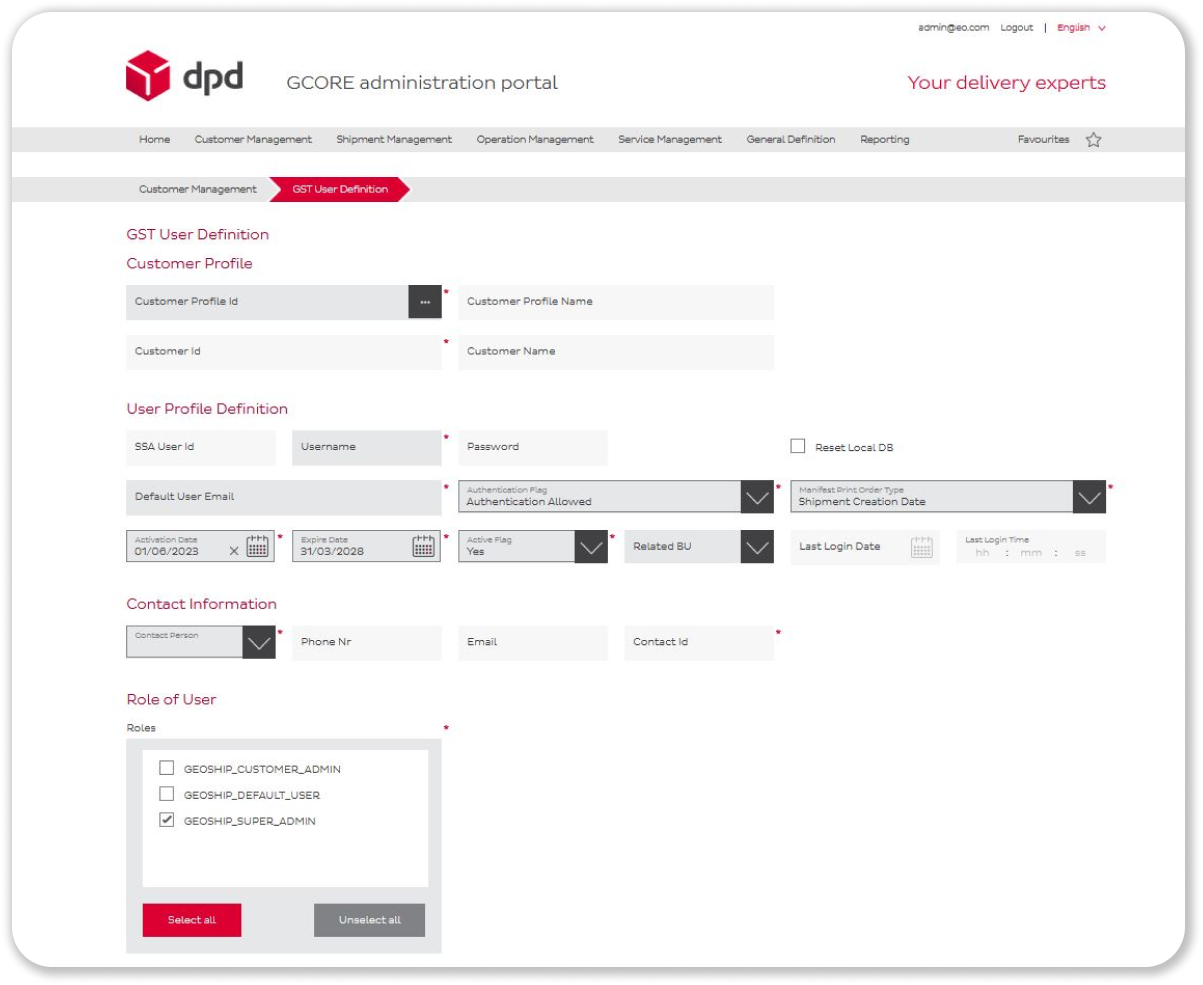Viewport: 1203px width, 985px height.
Task: Open the Customer Profile Id lookup button
Action: (x=425, y=302)
